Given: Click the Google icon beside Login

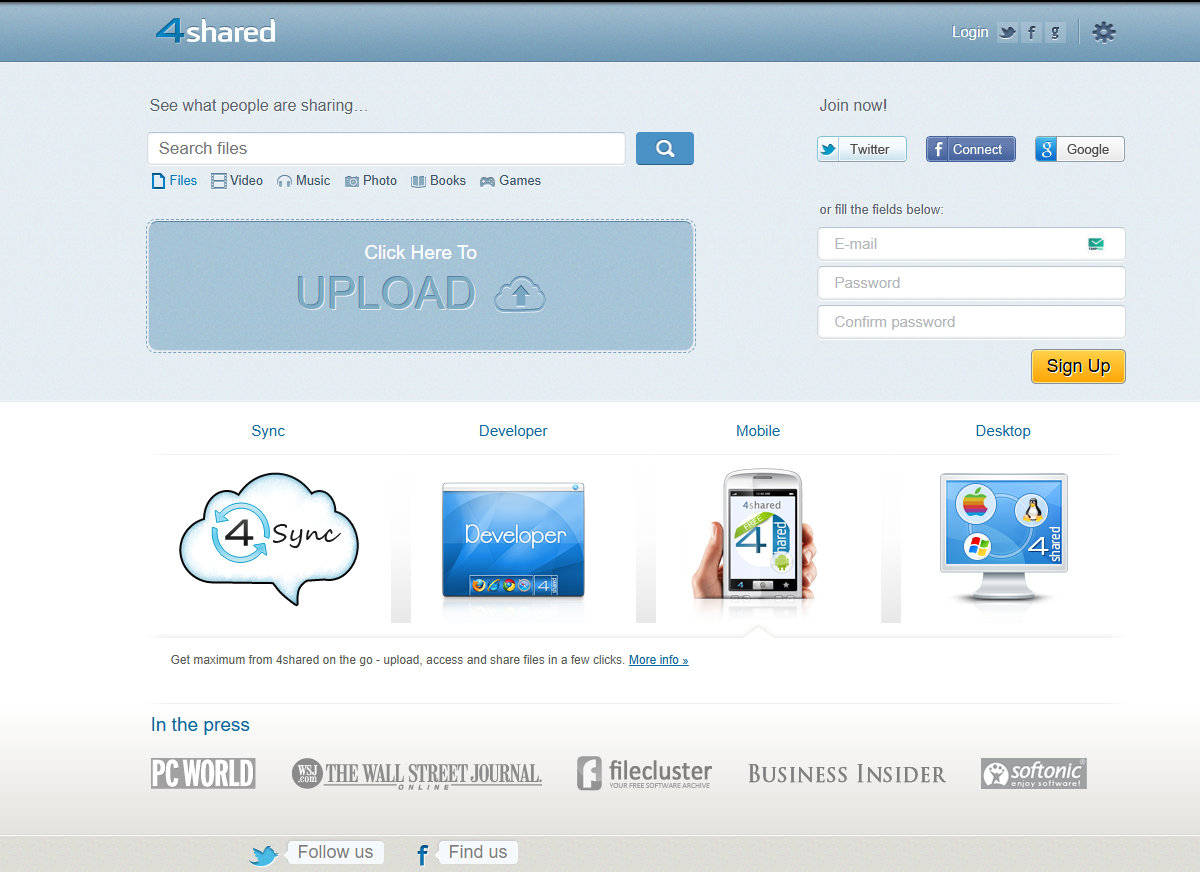Looking at the screenshot, I should 1055,32.
